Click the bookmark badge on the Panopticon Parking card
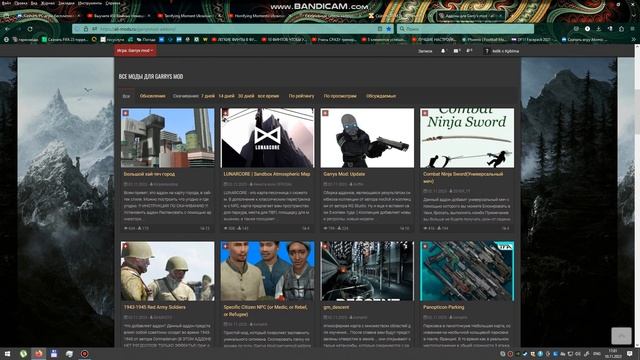This screenshot has height=360, width=640. (x=425, y=246)
